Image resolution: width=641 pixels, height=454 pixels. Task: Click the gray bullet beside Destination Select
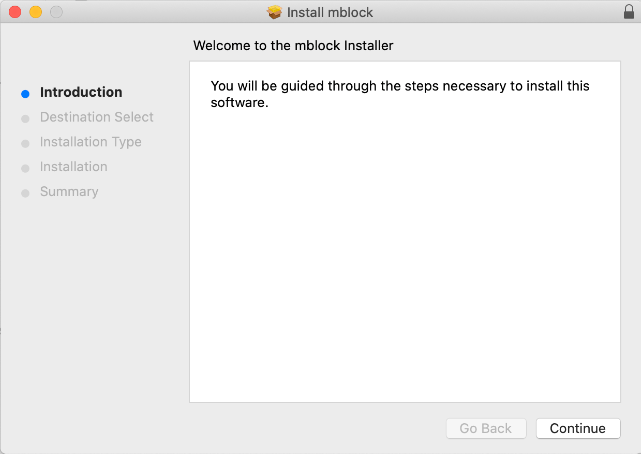(25, 119)
